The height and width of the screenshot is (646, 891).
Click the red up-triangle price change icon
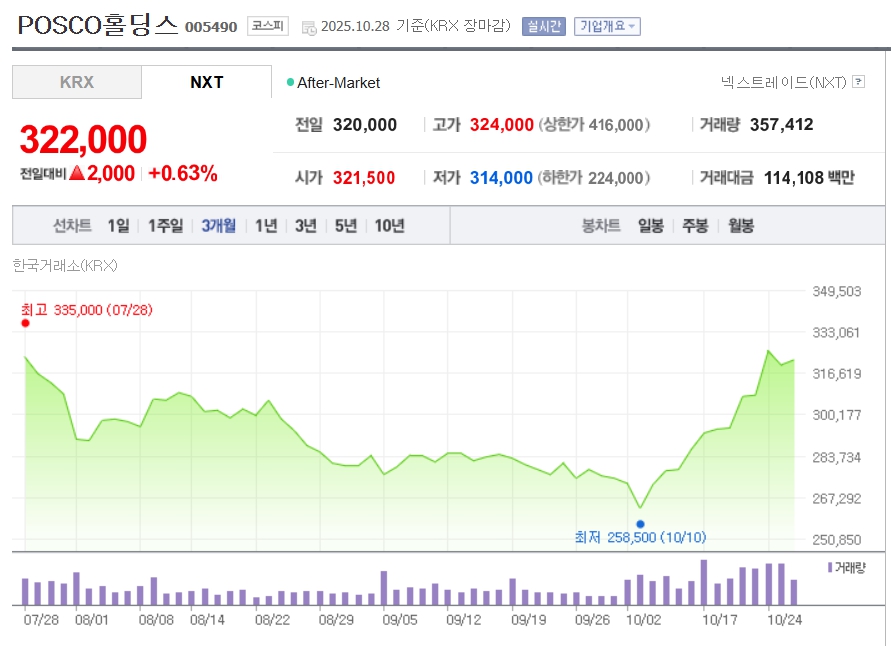point(77,173)
